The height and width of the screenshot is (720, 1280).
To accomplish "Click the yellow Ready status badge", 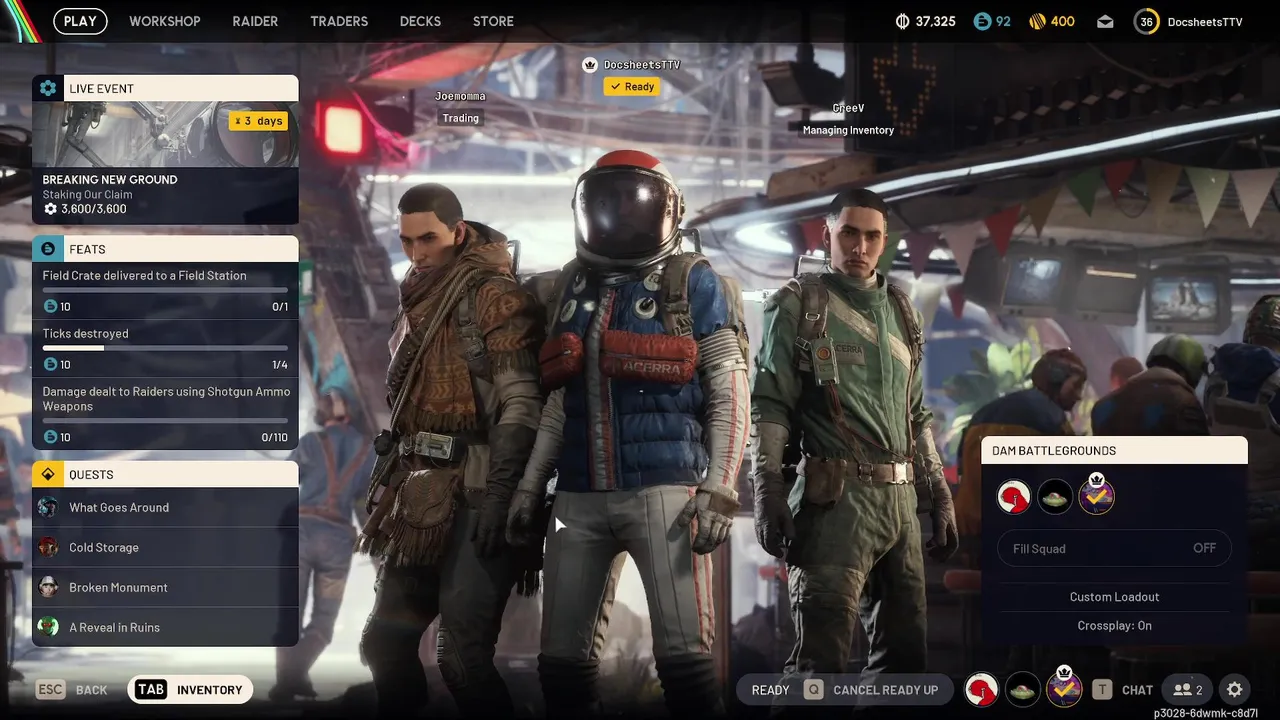I will [632, 87].
